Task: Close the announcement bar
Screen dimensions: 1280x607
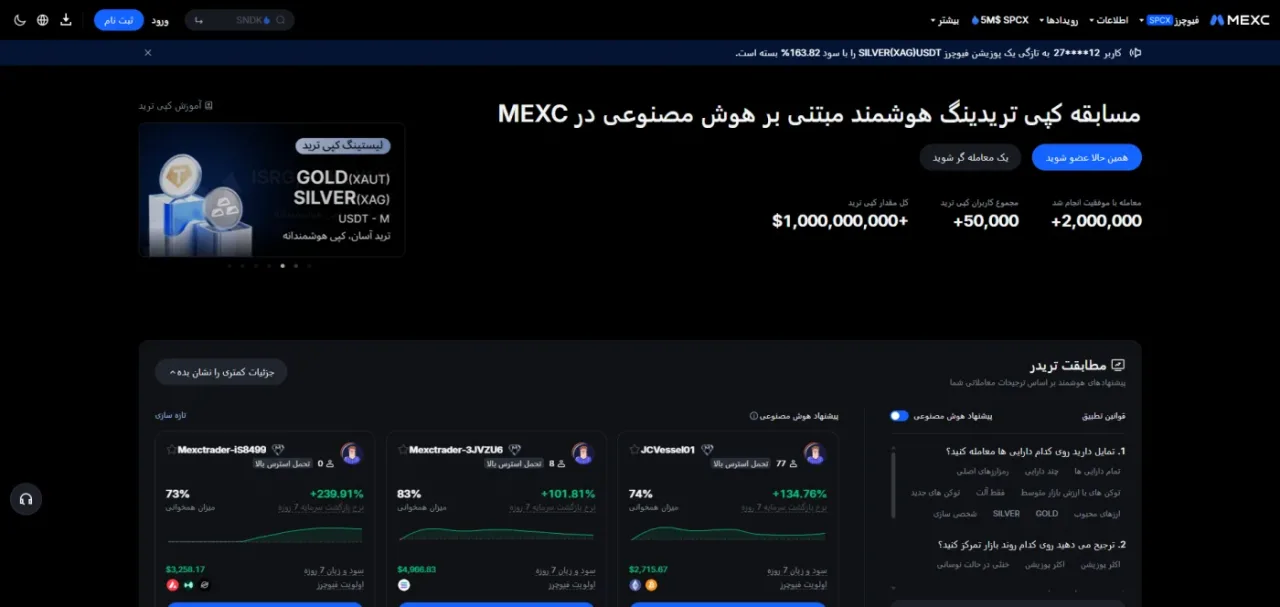Action: [x=148, y=53]
